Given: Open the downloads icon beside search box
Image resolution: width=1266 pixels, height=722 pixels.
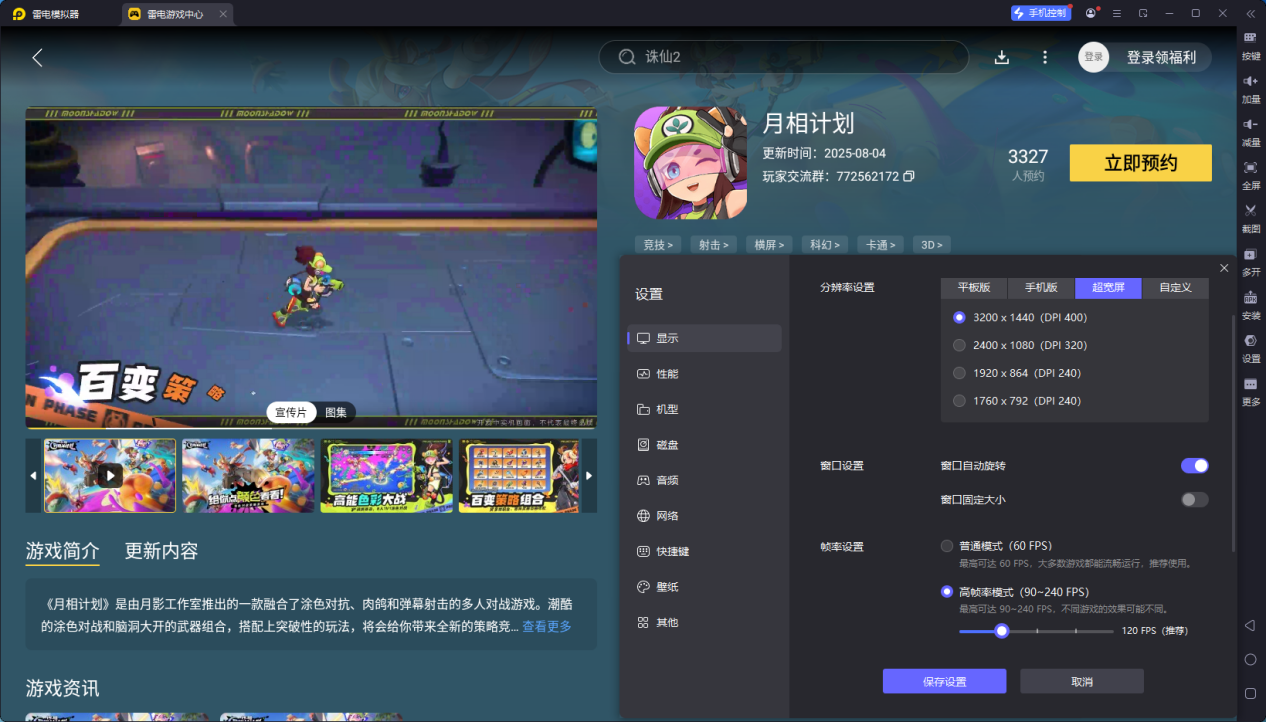Looking at the screenshot, I should click(x=1002, y=57).
